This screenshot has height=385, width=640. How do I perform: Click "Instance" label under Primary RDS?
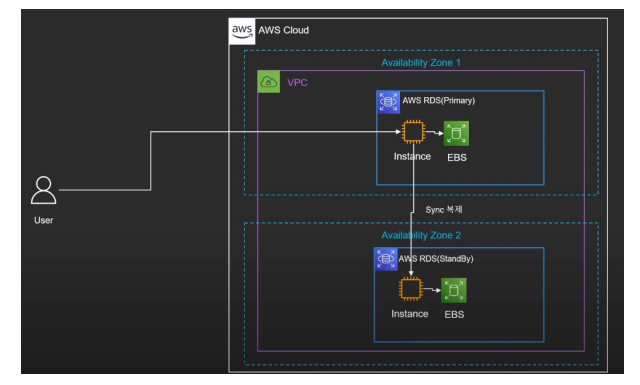(412, 156)
